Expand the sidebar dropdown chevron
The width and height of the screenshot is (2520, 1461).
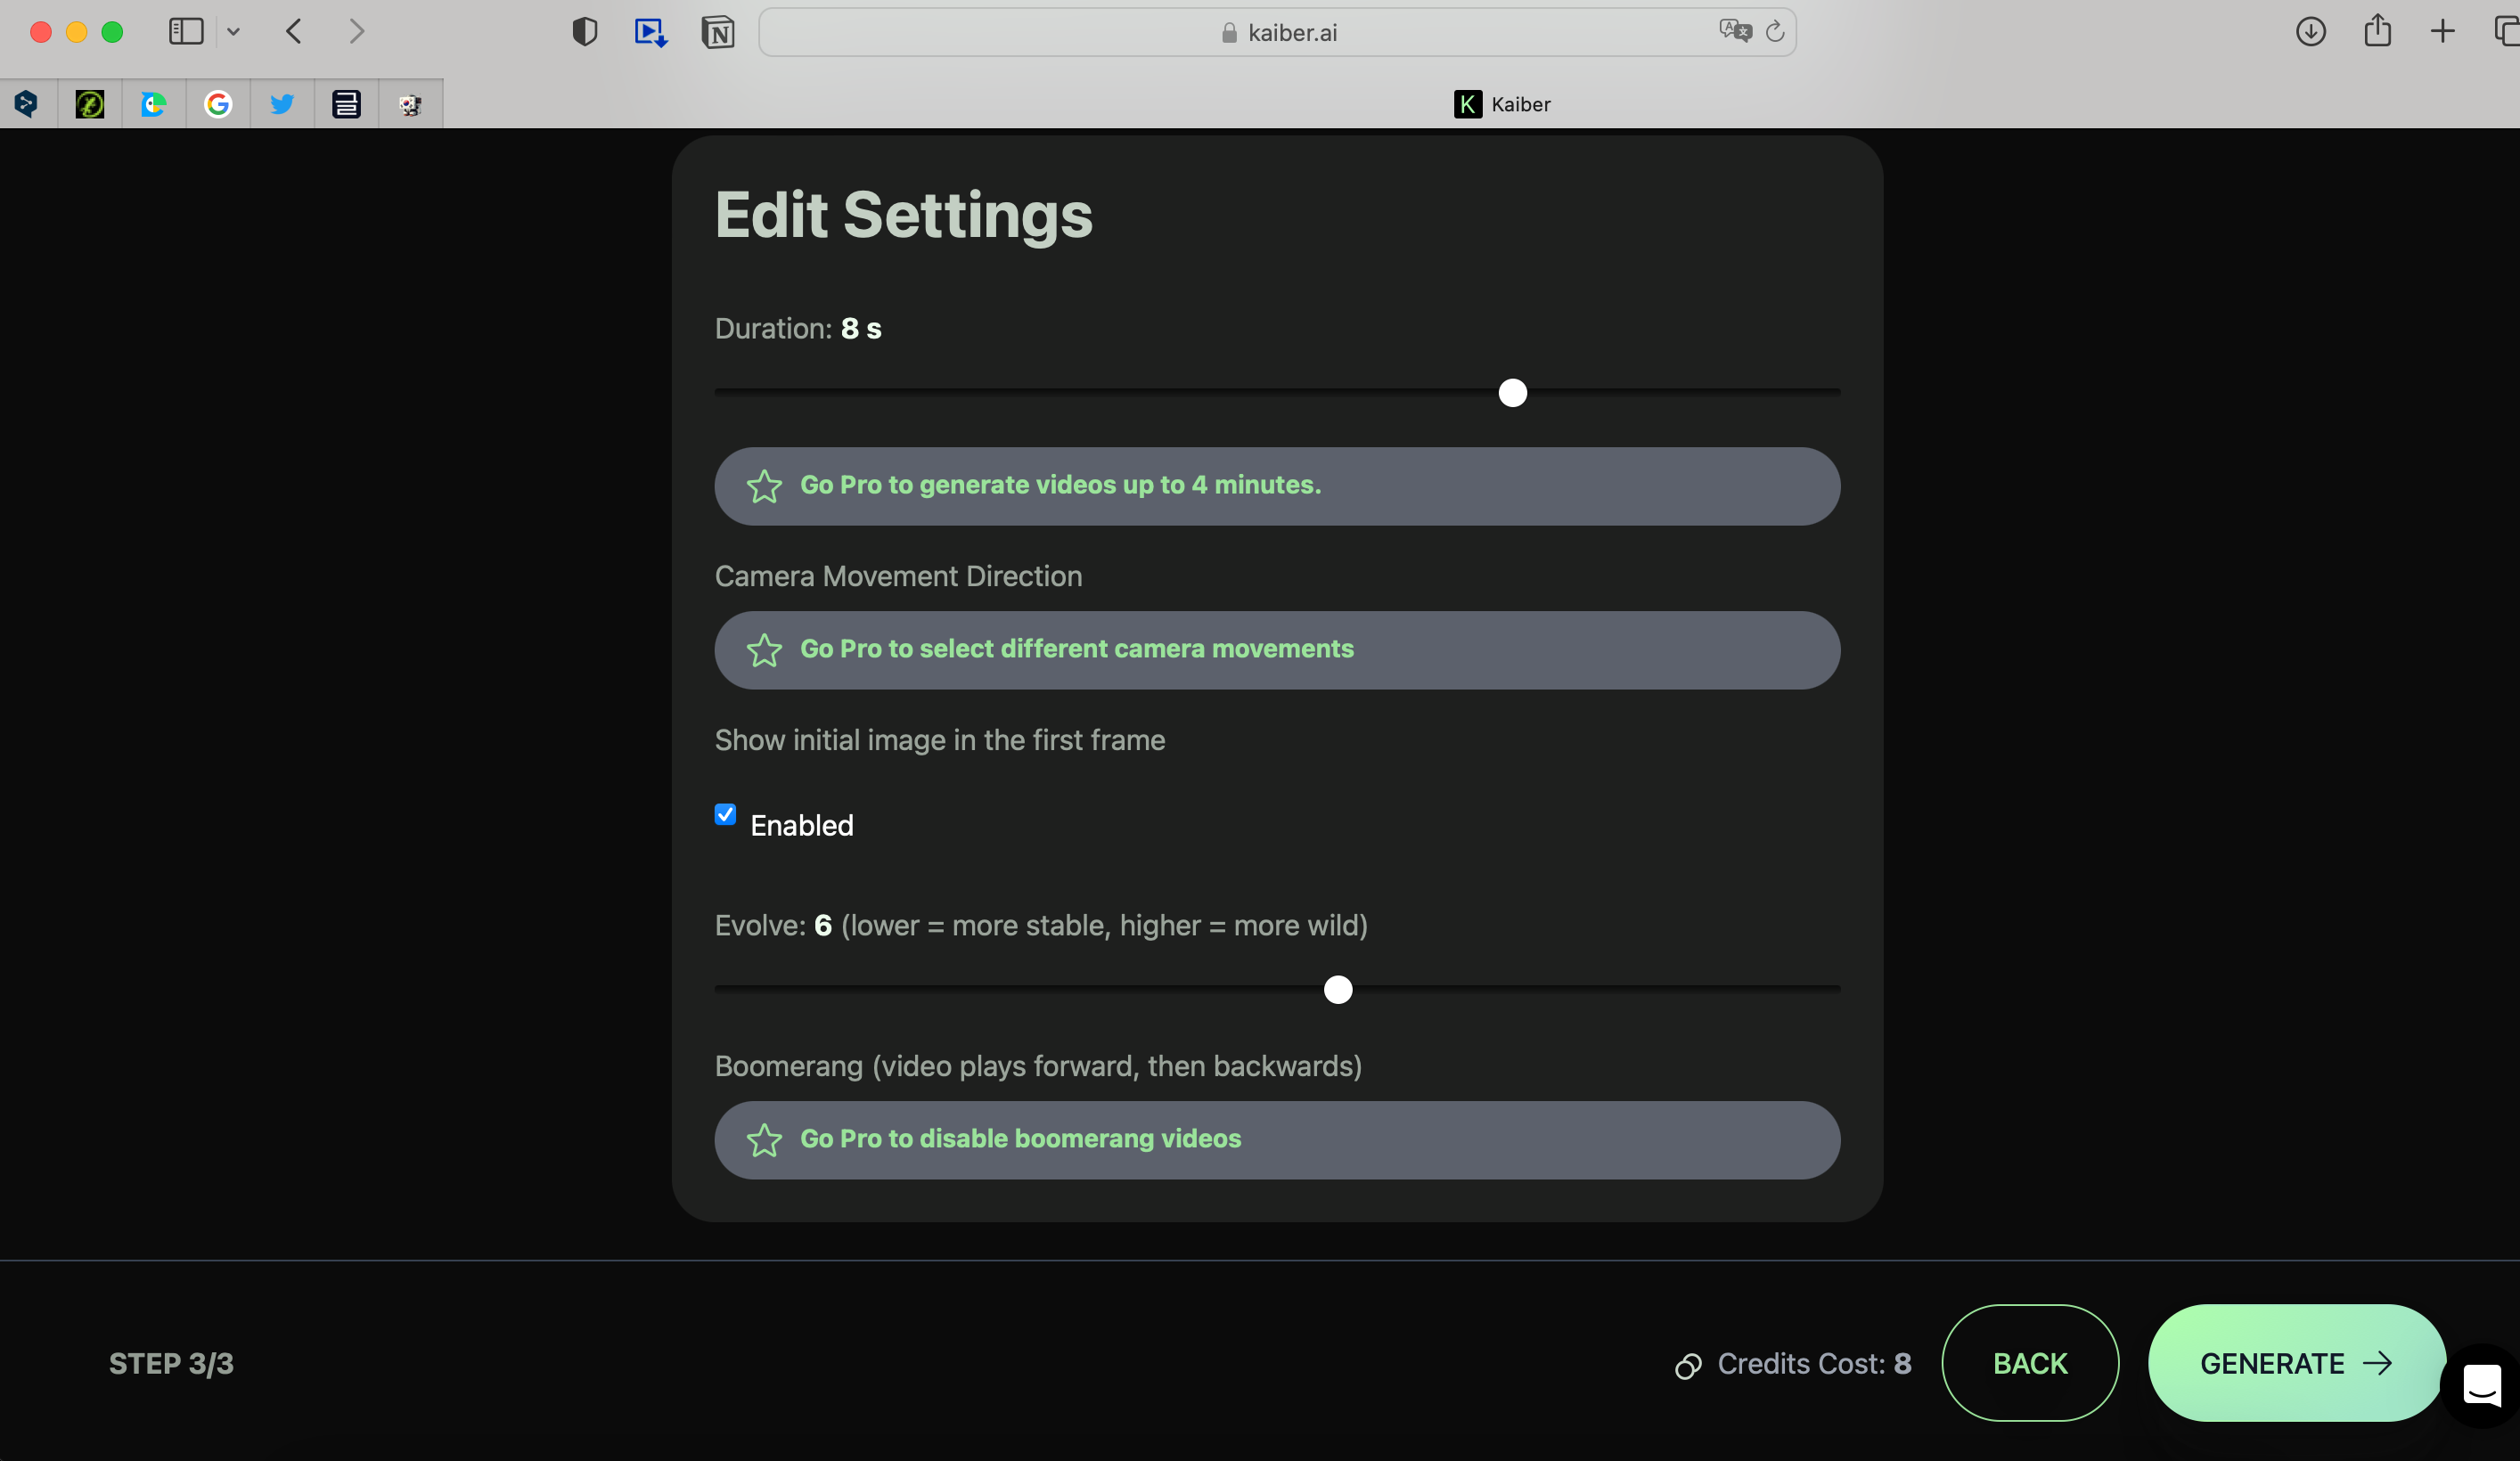(x=233, y=32)
